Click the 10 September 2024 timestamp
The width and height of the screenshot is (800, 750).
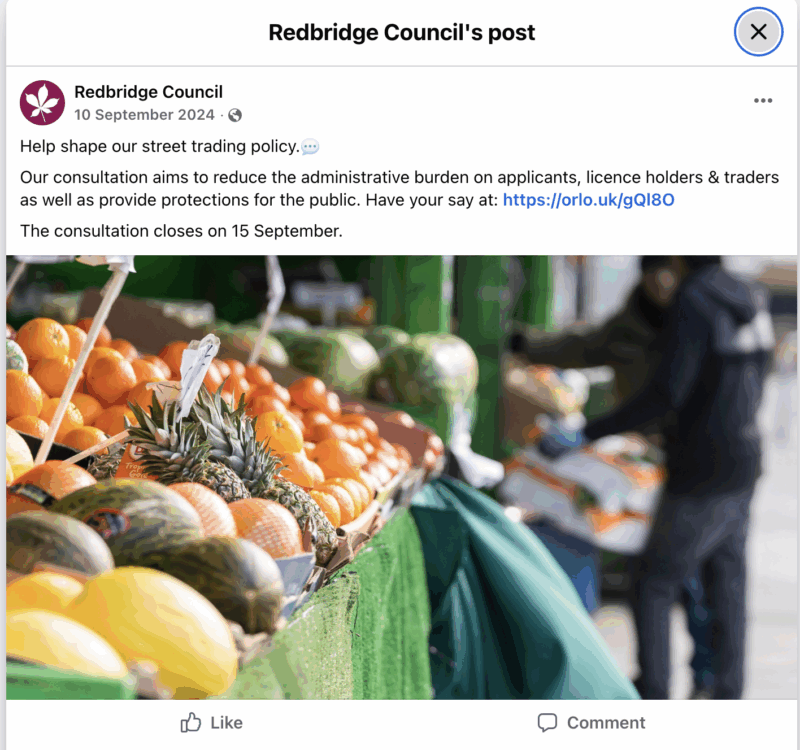tap(144, 115)
